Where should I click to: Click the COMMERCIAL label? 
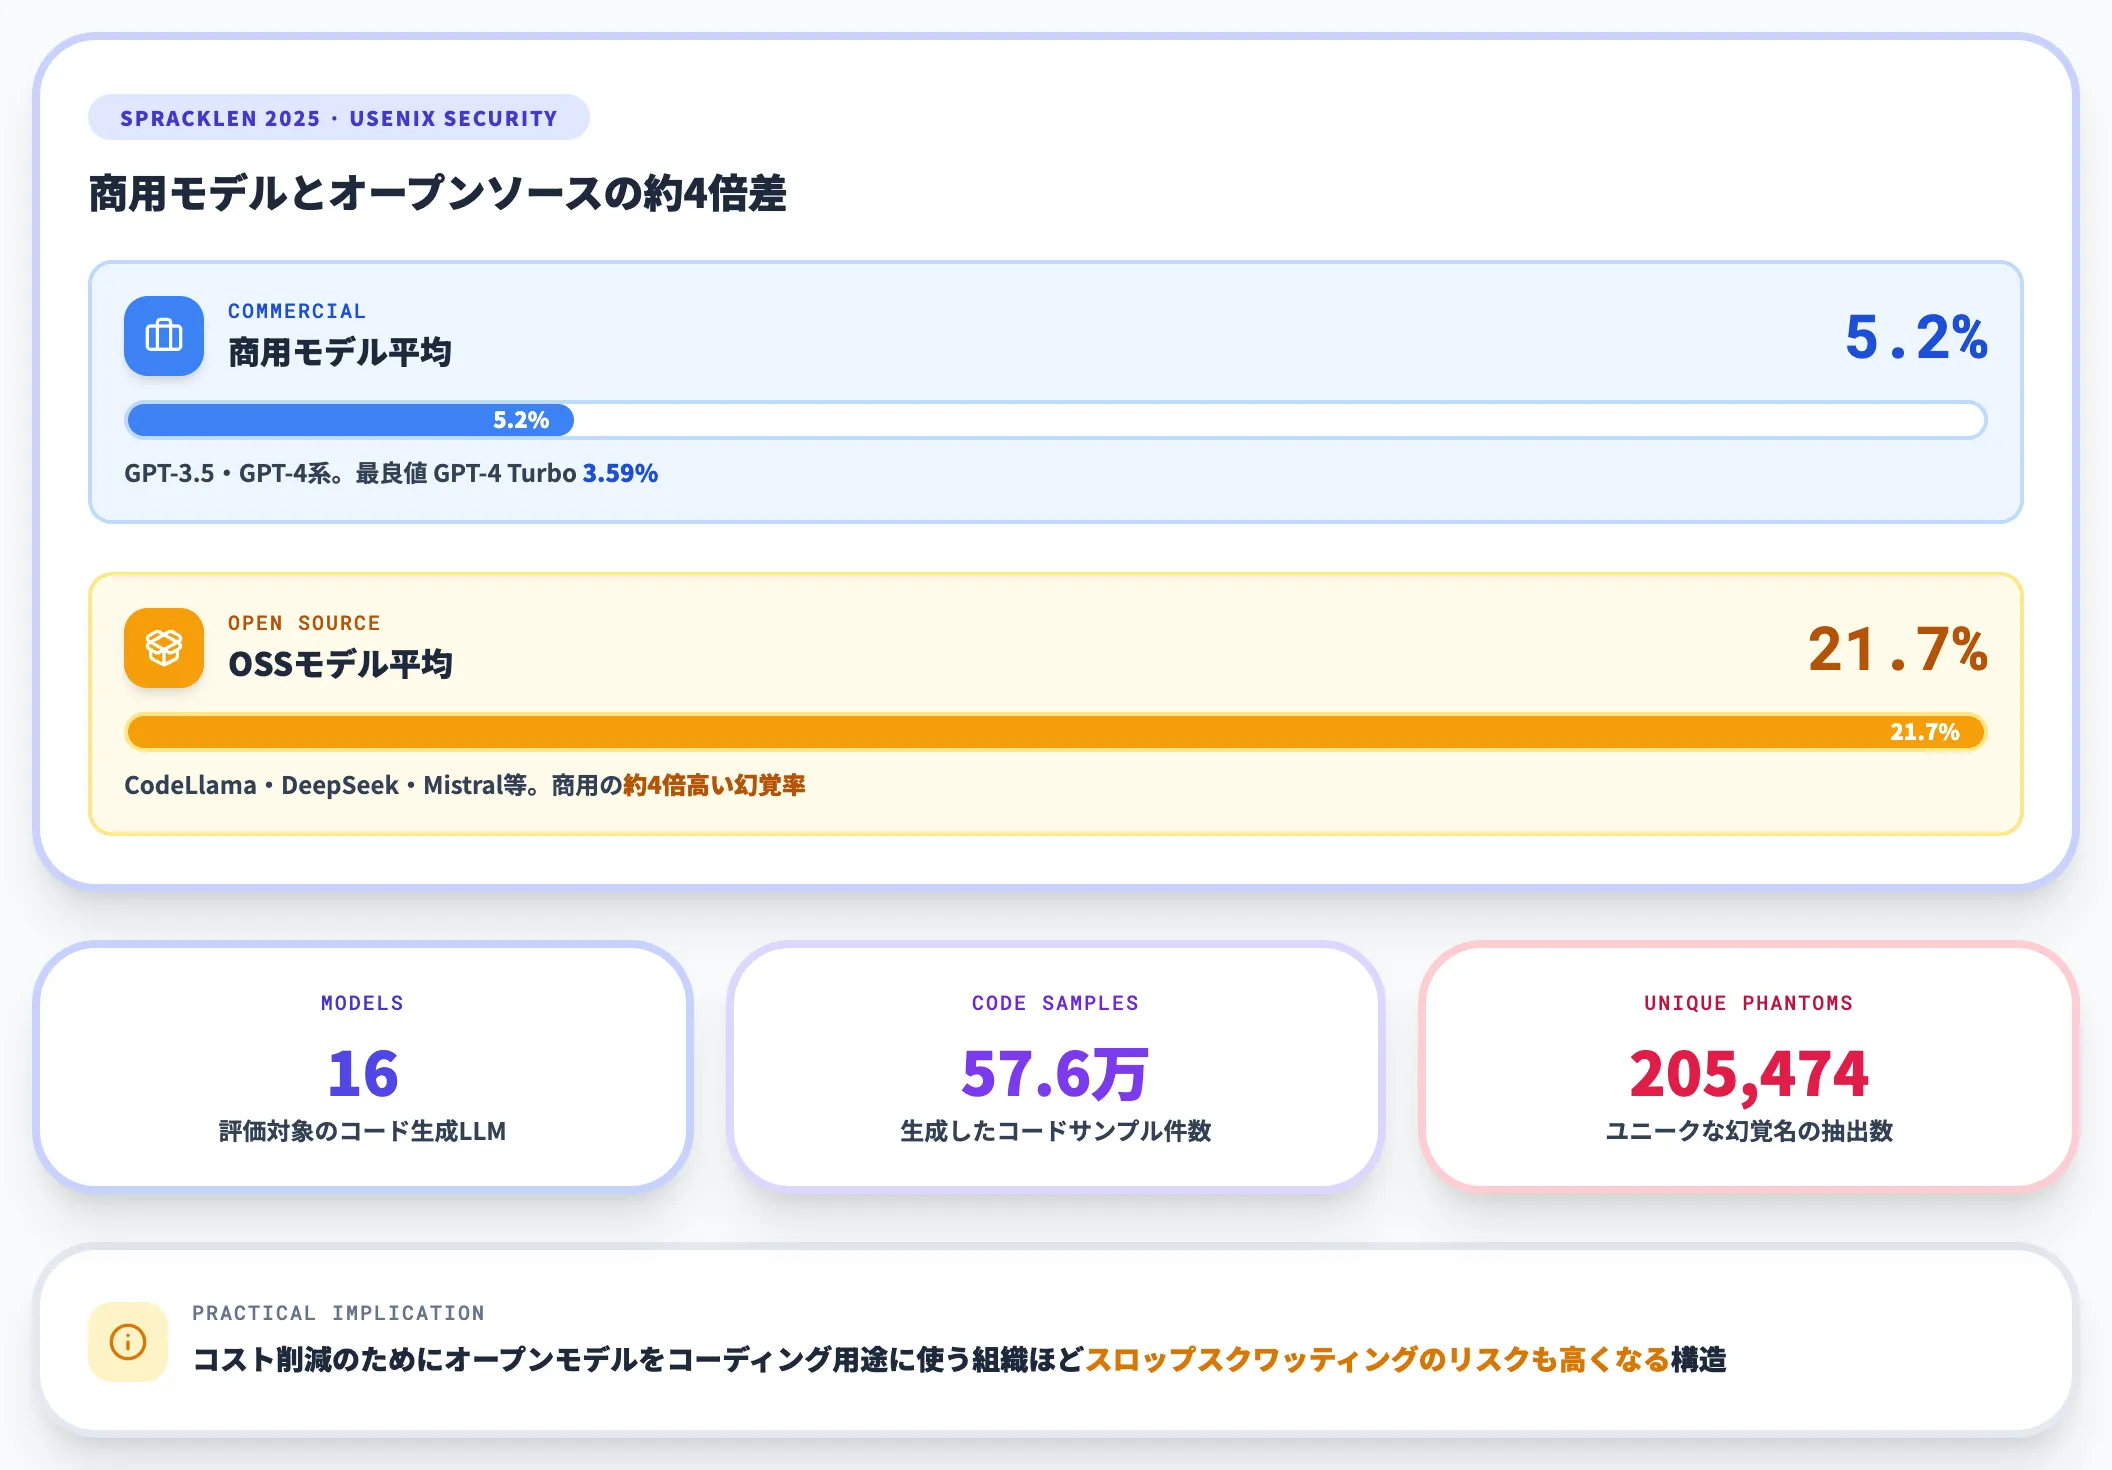click(x=297, y=311)
